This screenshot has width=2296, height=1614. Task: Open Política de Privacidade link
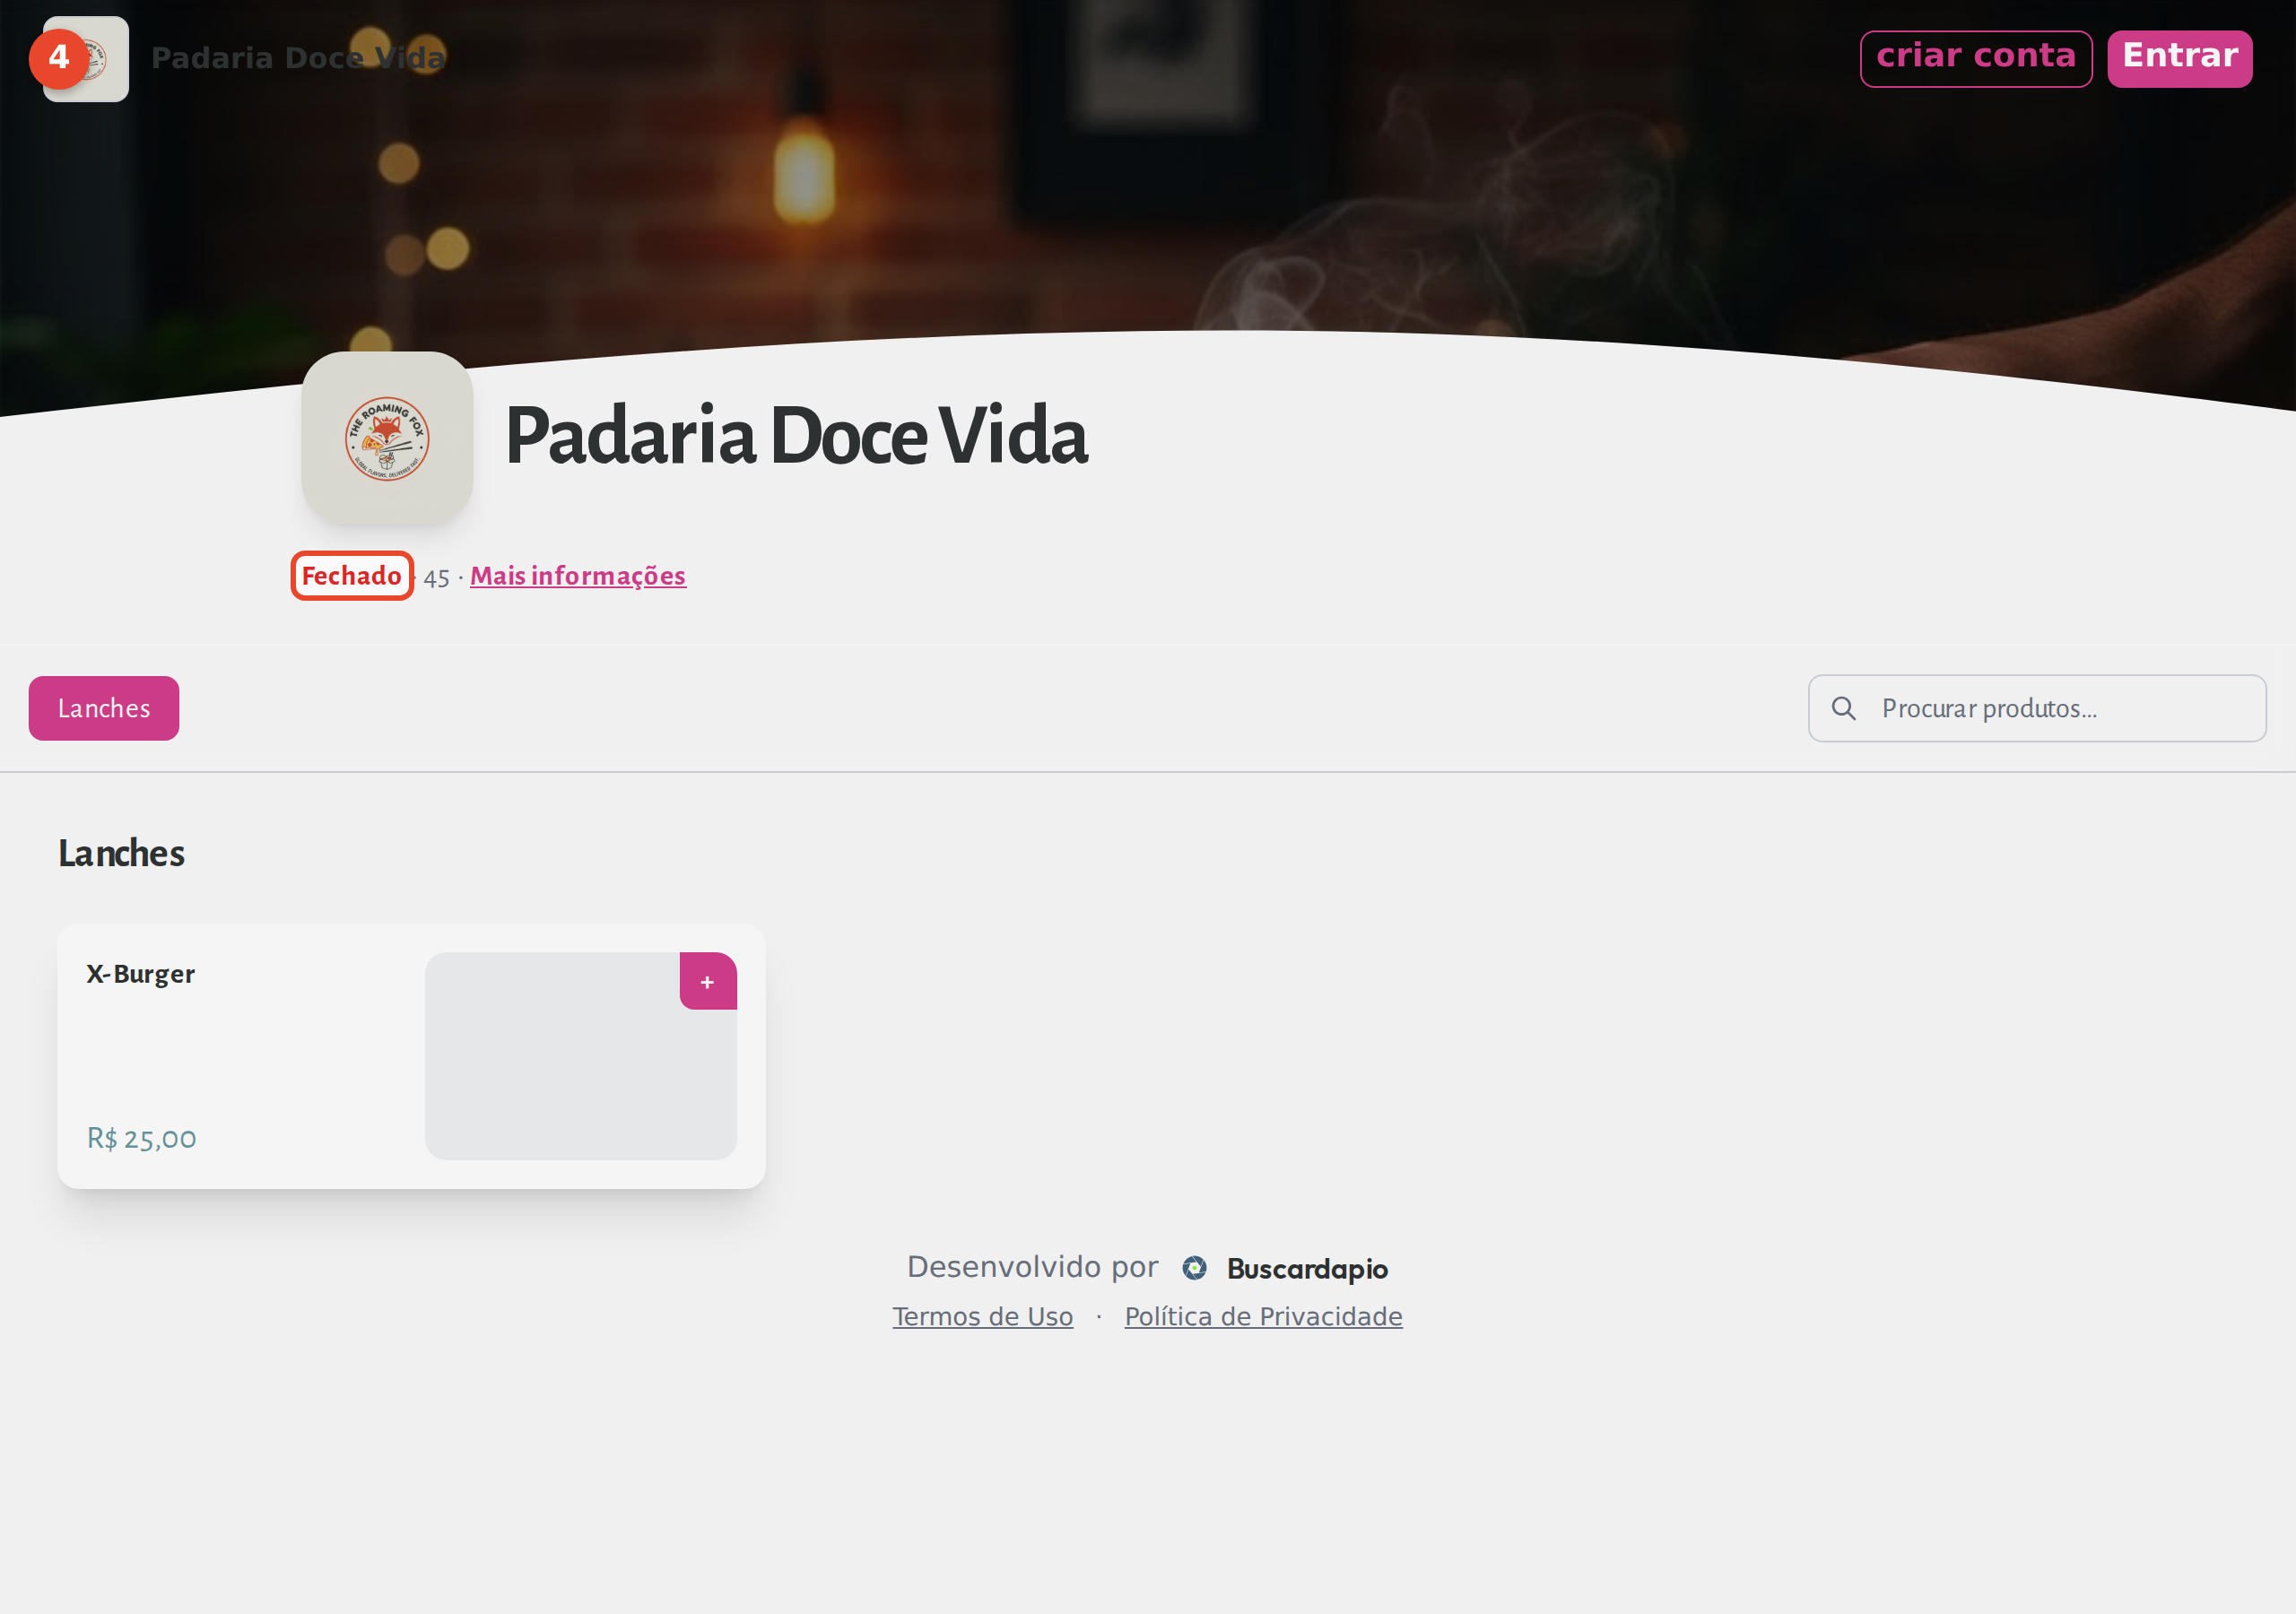pos(1263,1316)
